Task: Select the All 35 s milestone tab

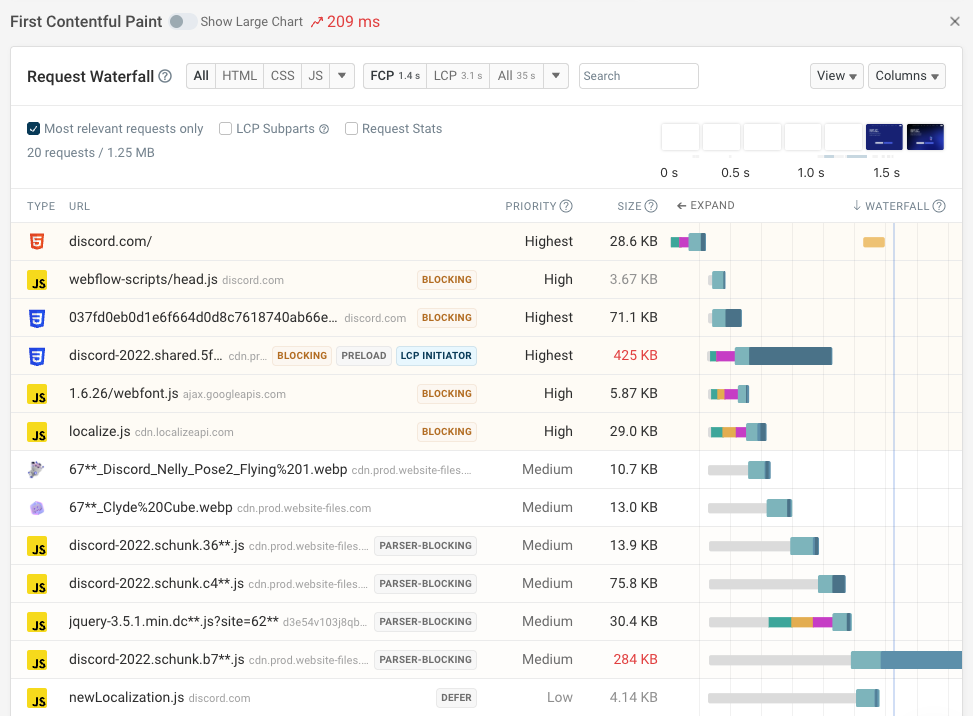Action: [516, 76]
